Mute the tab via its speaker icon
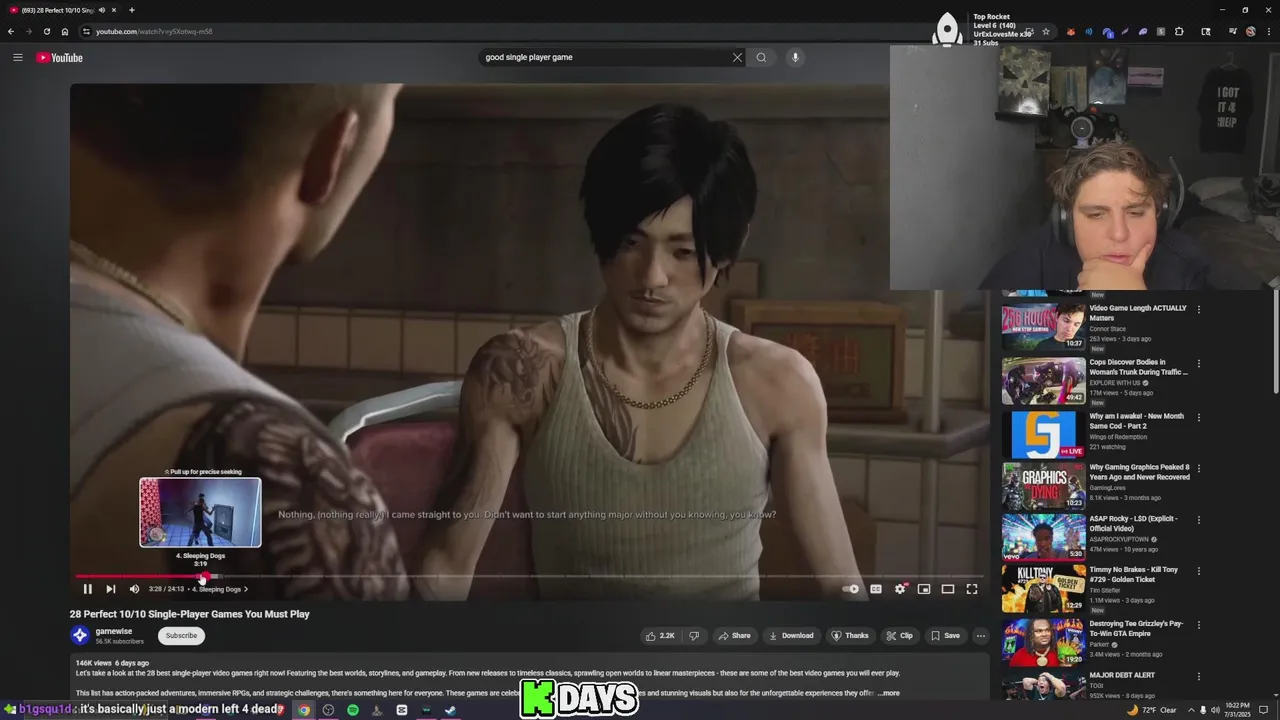This screenshot has width=1280, height=720. point(102,10)
